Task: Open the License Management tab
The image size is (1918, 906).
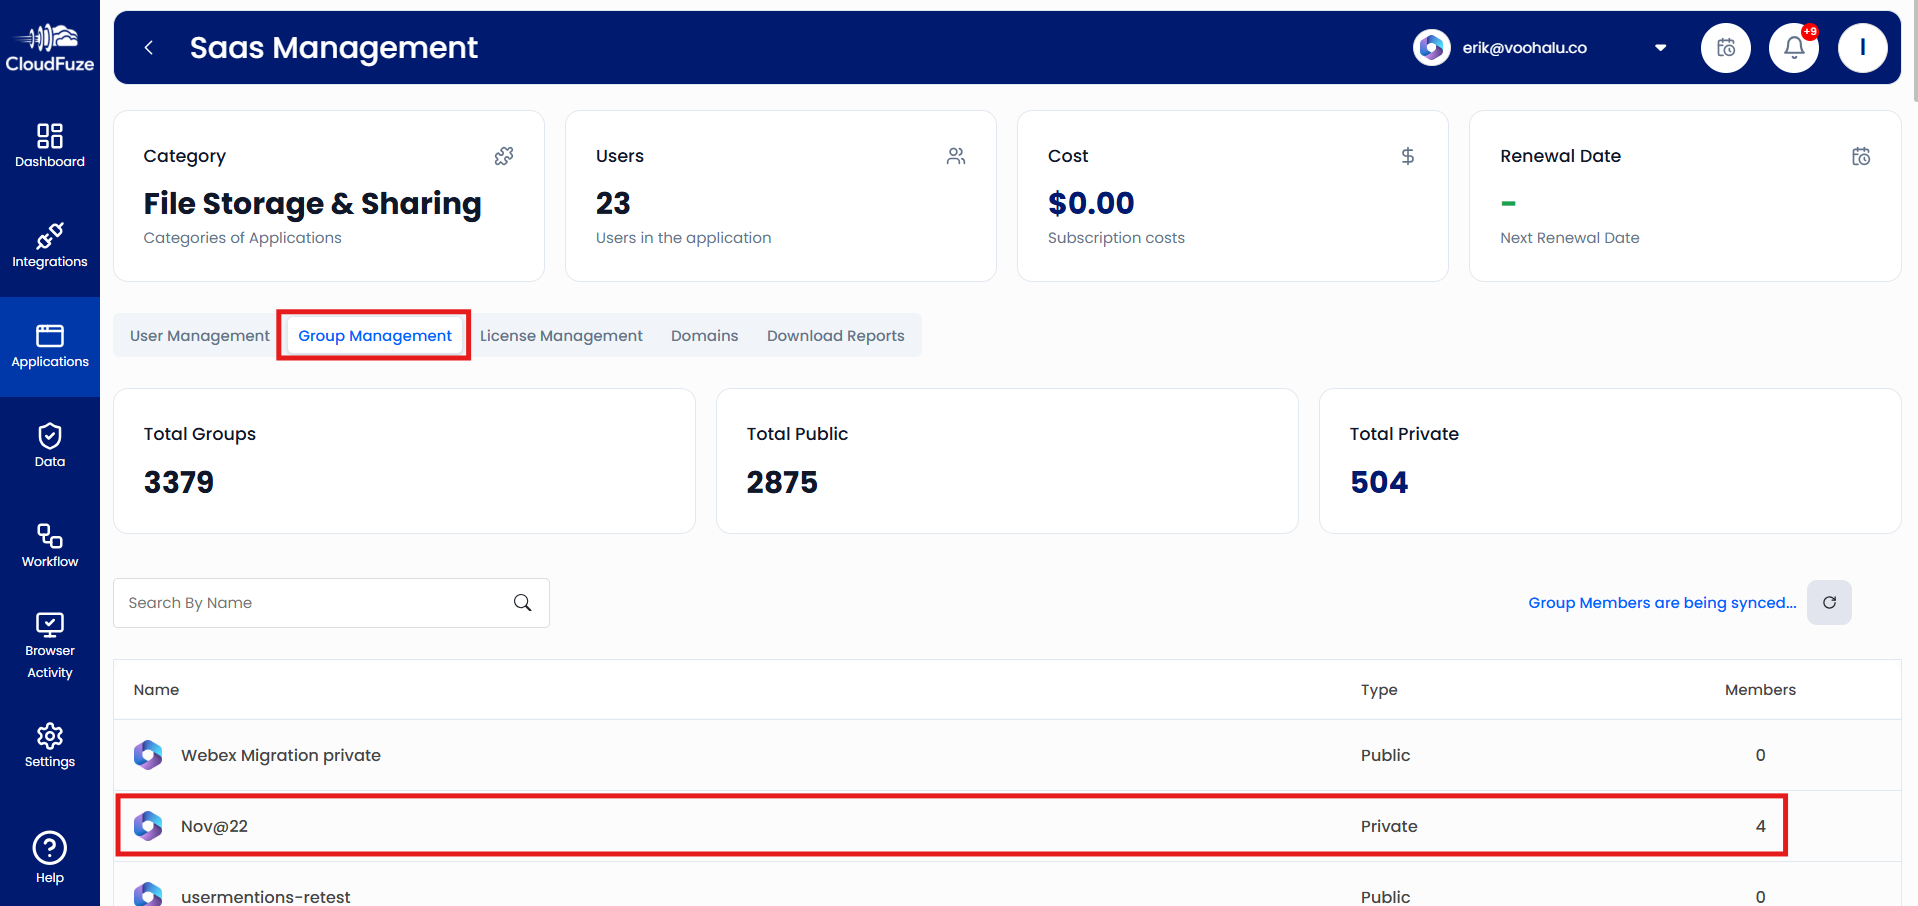Action: (x=561, y=335)
